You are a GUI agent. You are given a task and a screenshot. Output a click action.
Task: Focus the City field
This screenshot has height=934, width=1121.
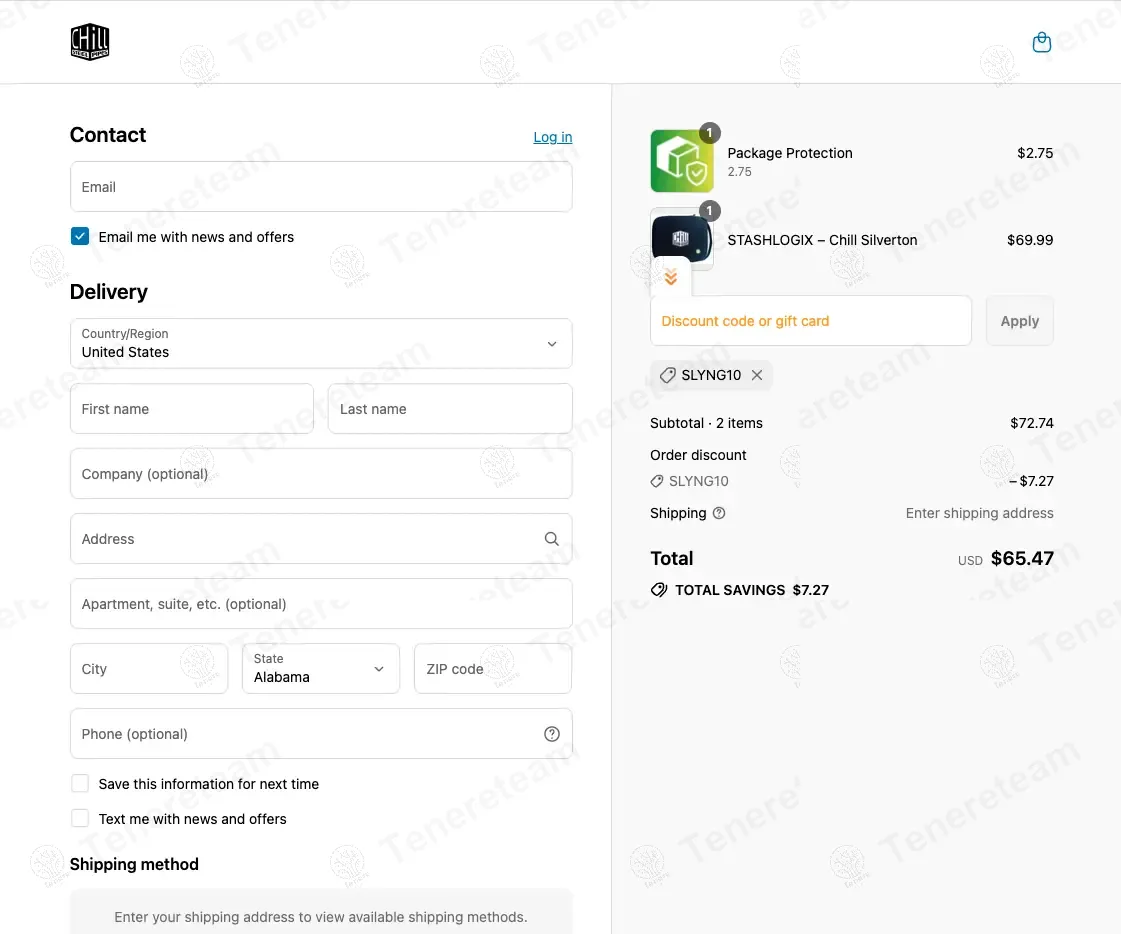(149, 669)
